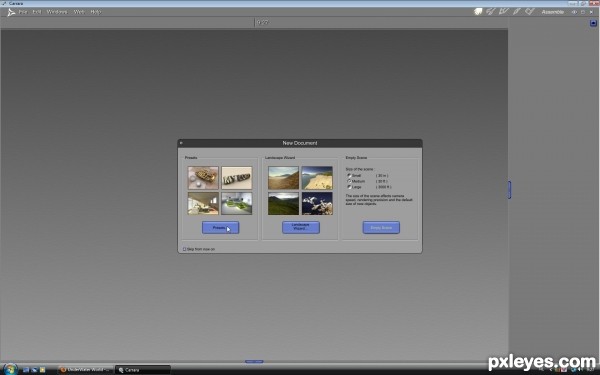The height and width of the screenshot is (375, 600).
Task: Select the Small scene size radio
Action: [x=349, y=175]
